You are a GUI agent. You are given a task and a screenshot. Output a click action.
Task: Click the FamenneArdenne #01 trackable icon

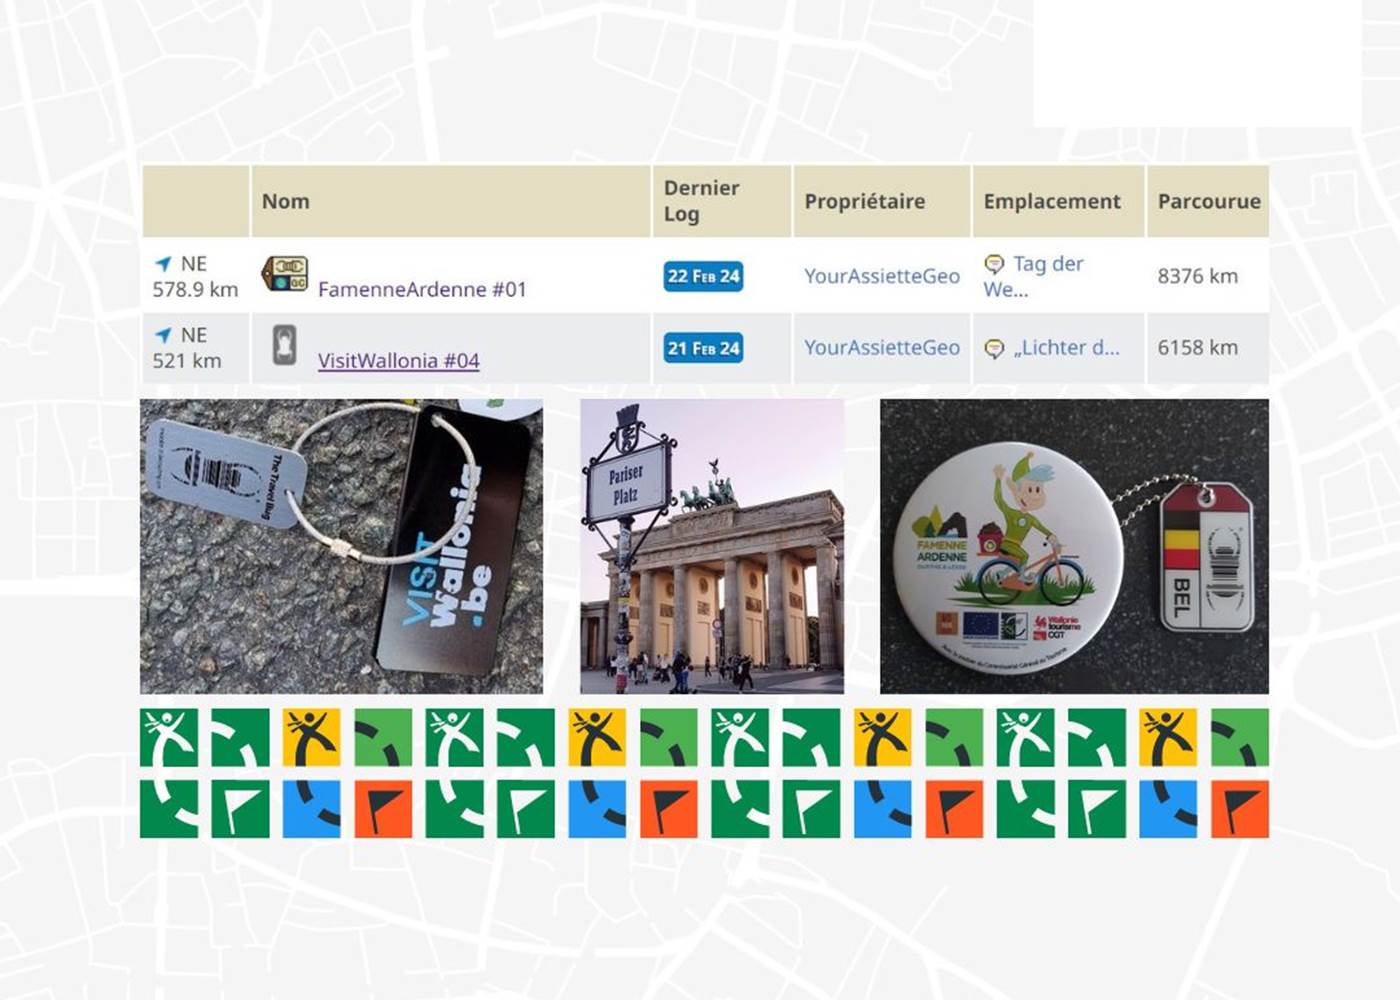coord(284,274)
